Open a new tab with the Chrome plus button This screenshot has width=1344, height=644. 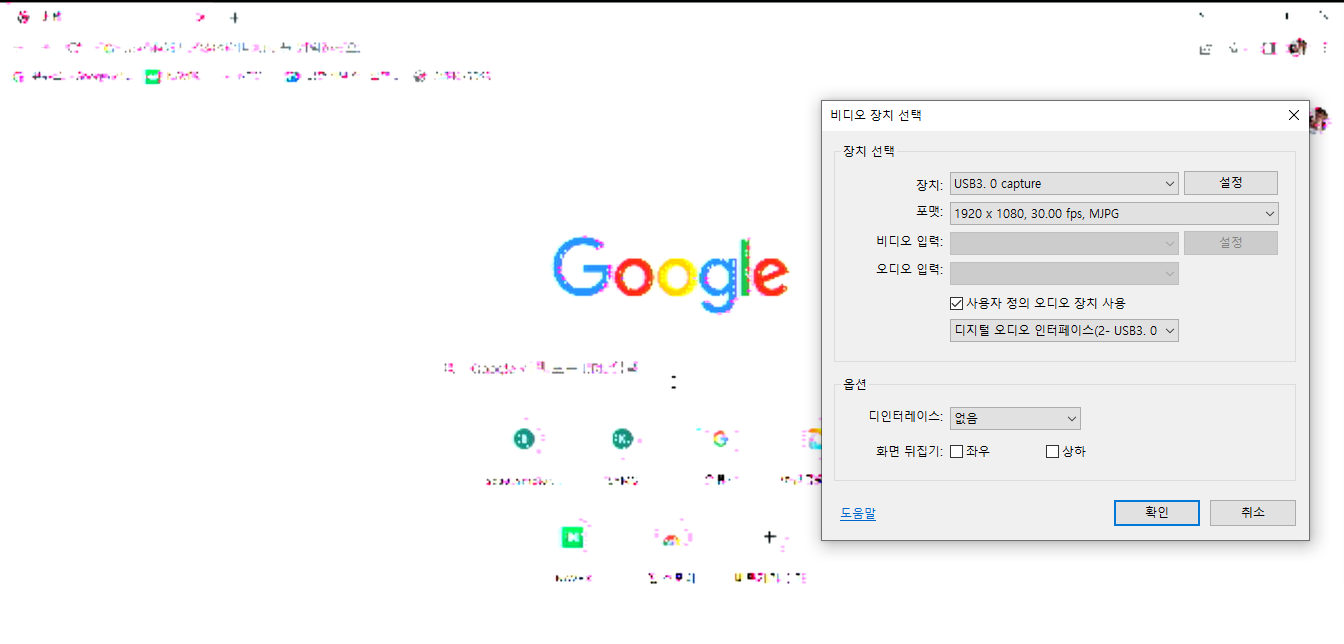click(x=233, y=17)
